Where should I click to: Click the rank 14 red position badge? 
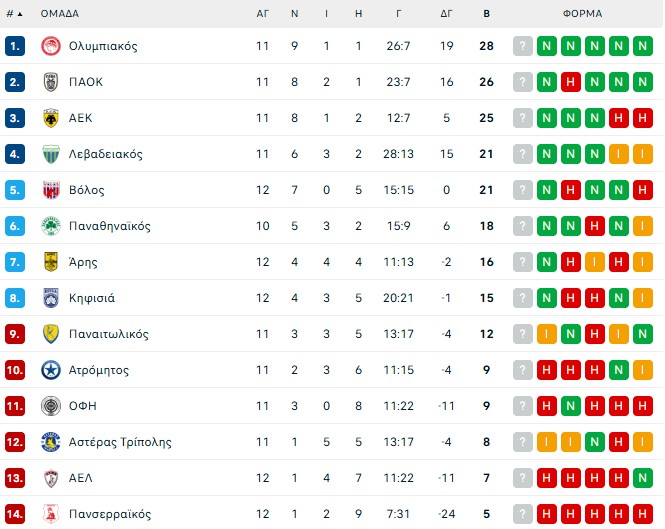(x=14, y=514)
